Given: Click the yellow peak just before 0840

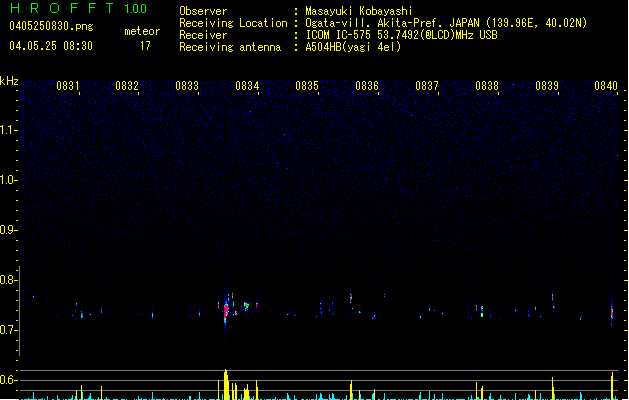Looking at the screenshot, I should 612,386.
